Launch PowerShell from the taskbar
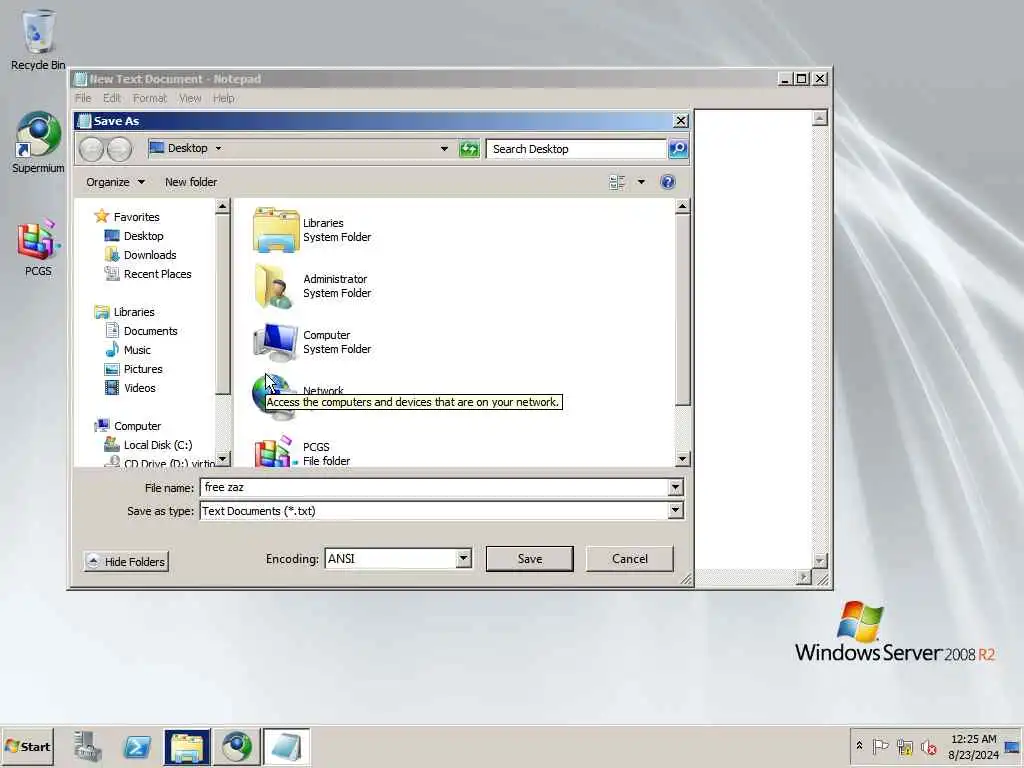Image resolution: width=1024 pixels, height=768 pixels. 137,746
